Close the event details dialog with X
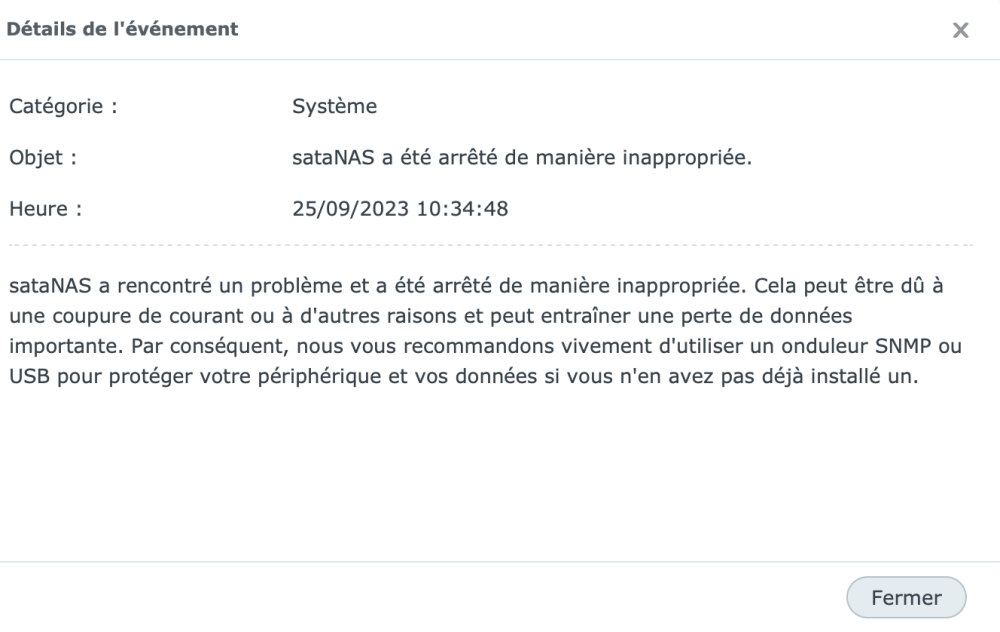 point(960,31)
